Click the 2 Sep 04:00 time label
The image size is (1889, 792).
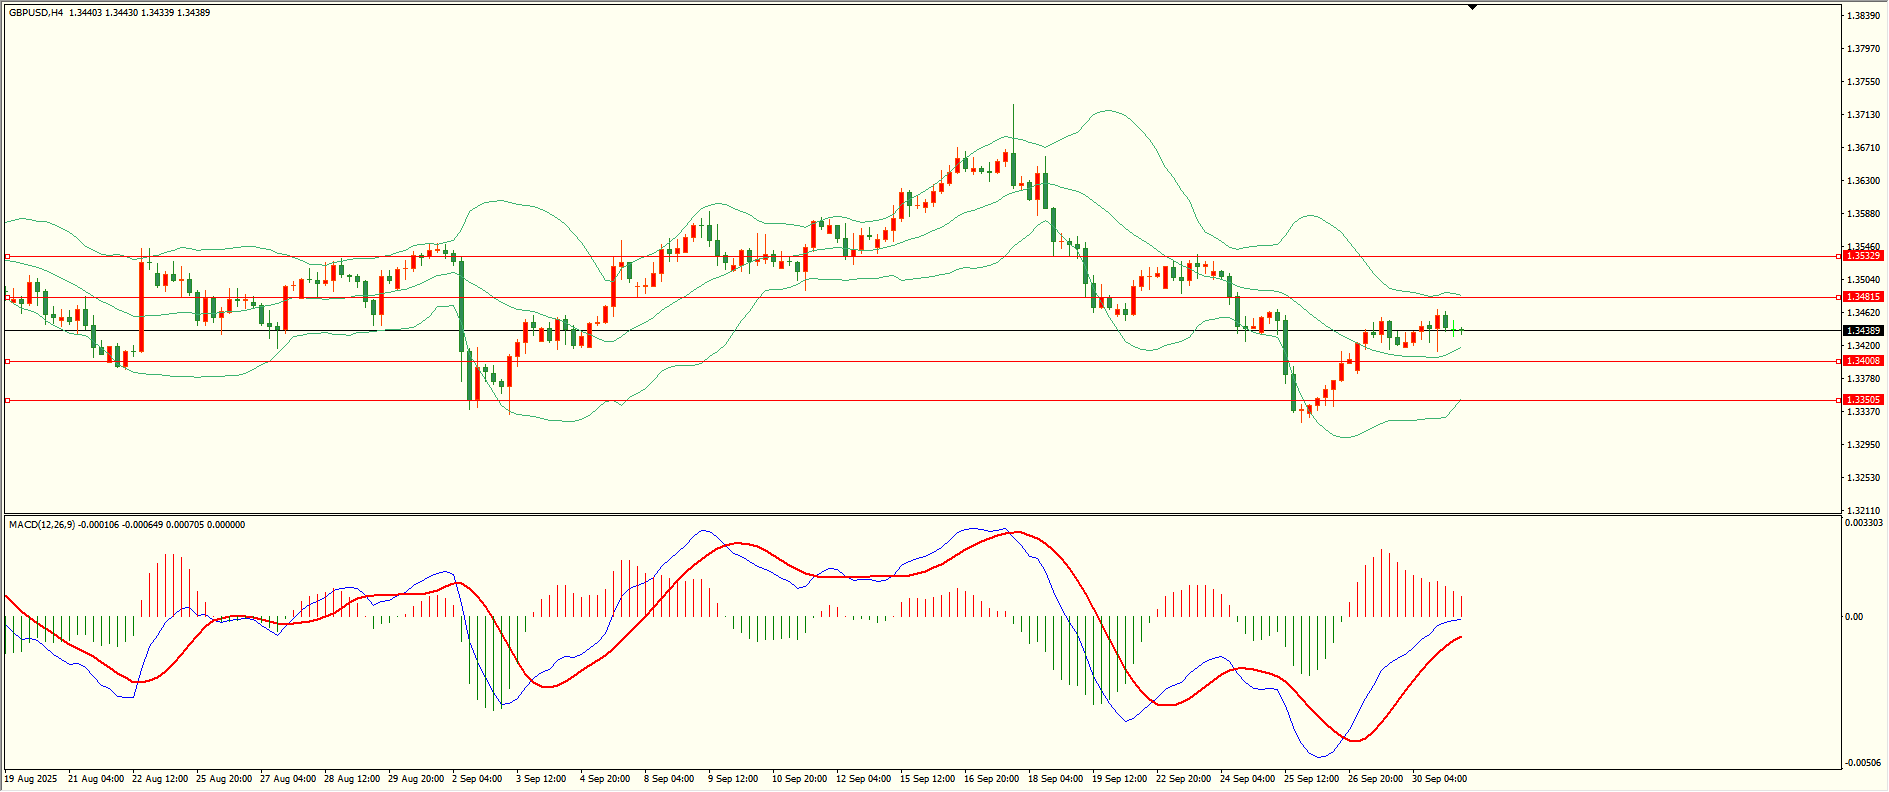477,779
